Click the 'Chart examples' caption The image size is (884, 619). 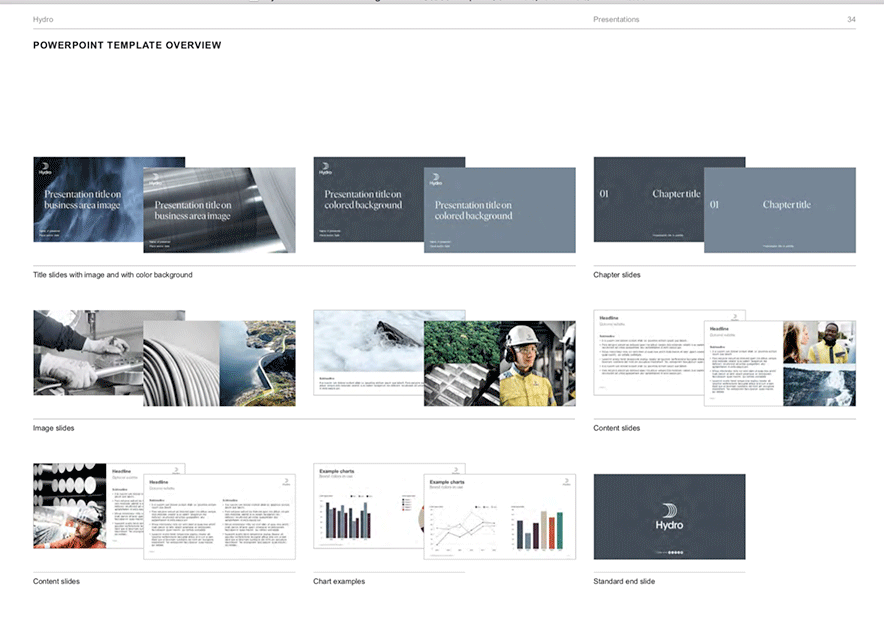tap(339, 581)
